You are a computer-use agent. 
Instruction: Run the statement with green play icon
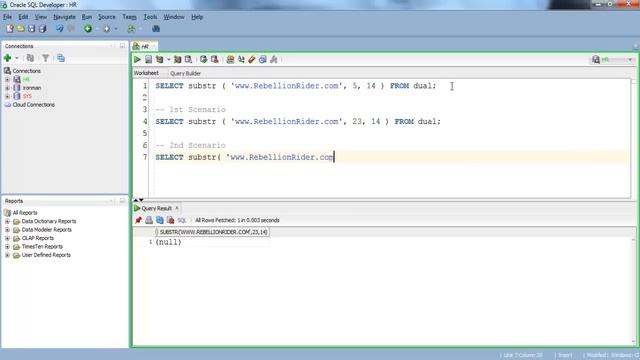(137, 60)
